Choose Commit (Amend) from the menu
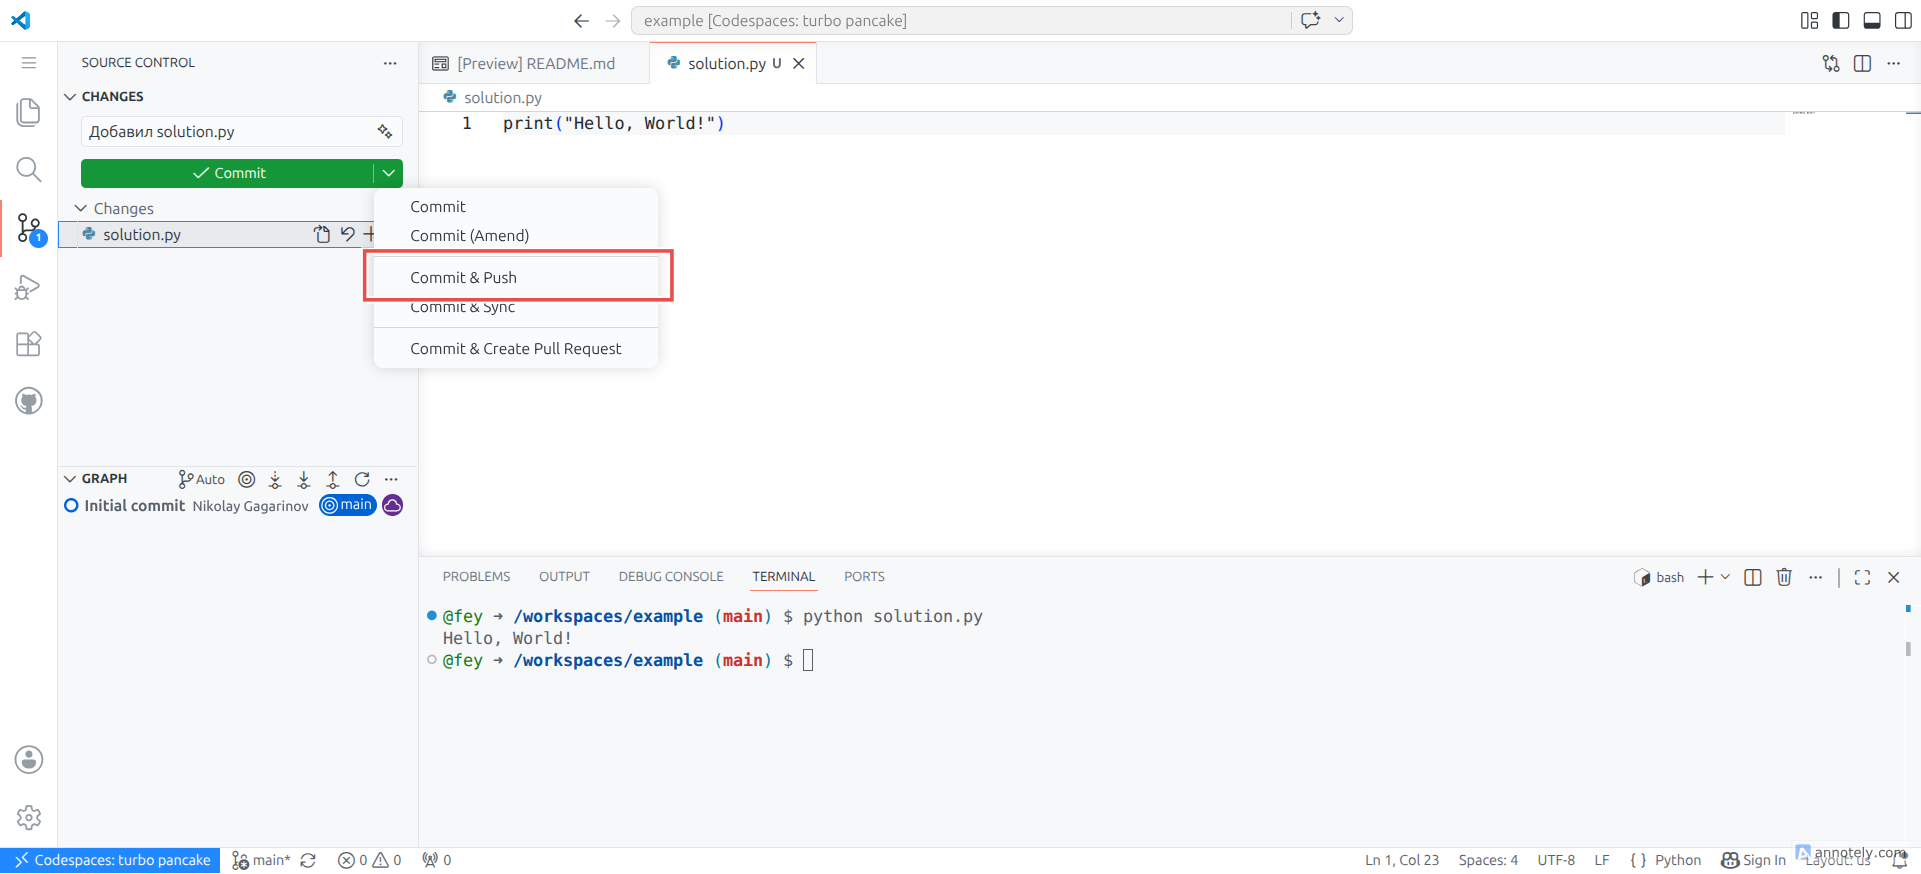The width and height of the screenshot is (1921, 874). (516, 236)
